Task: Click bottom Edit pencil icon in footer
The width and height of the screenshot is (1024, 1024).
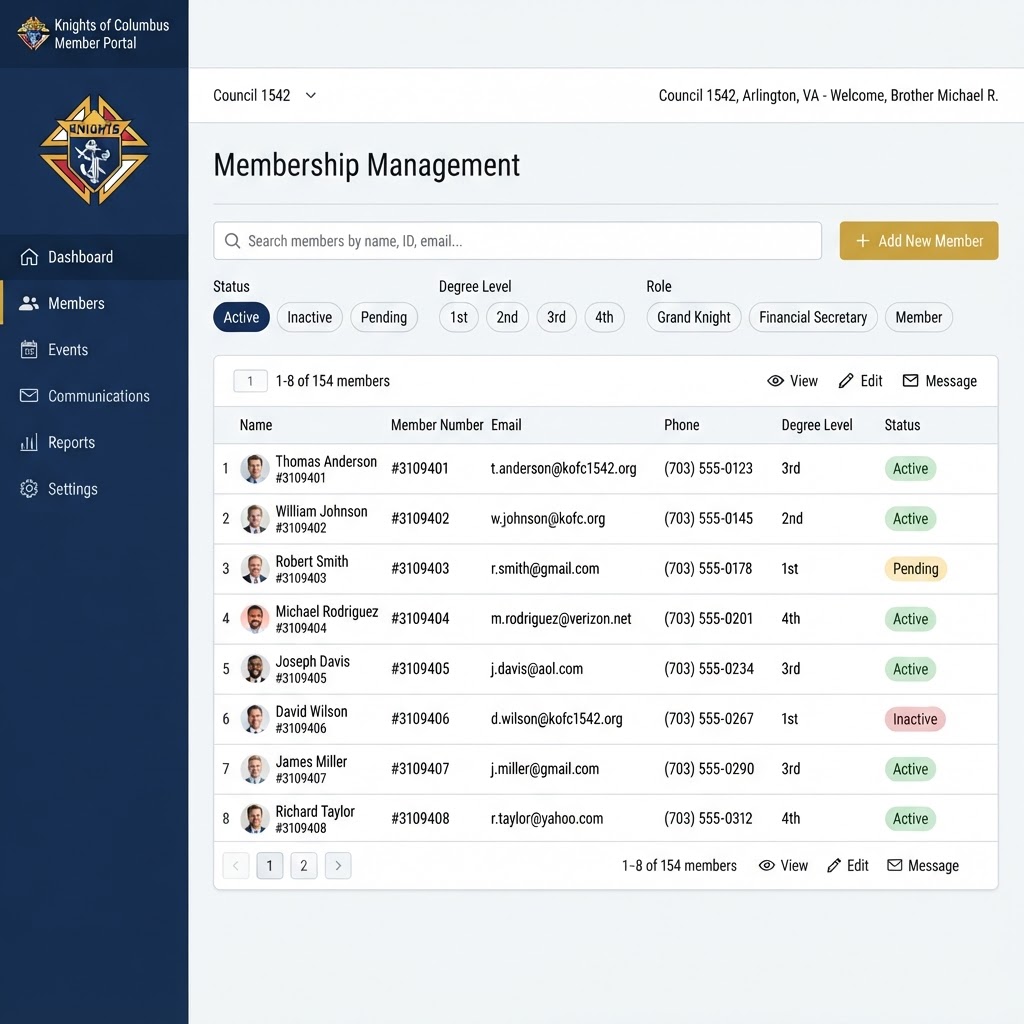Action: tap(833, 865)
